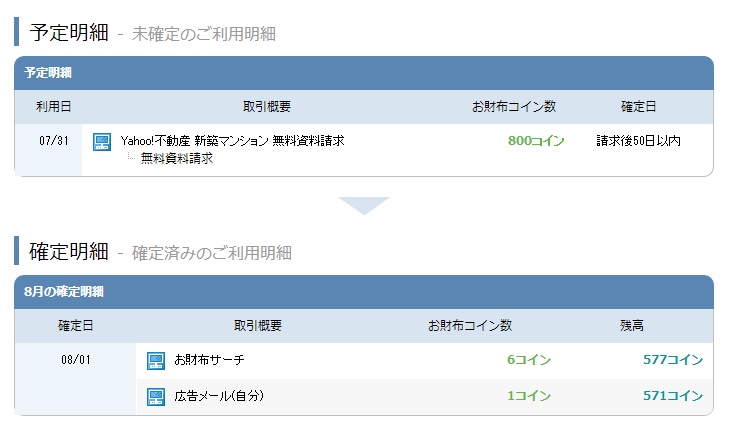Image resolution: width=729 pixels, height=433 pixels.
Task: Click the 残高 column header
Action: pos(632,325)
